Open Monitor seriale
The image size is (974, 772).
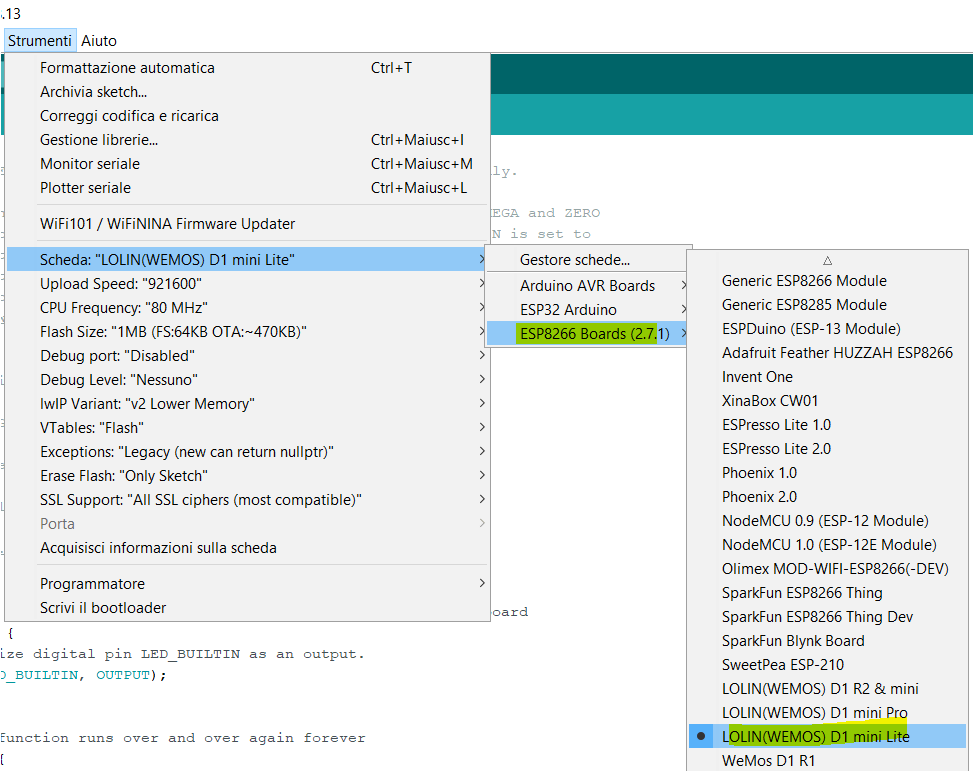point(89,163)
